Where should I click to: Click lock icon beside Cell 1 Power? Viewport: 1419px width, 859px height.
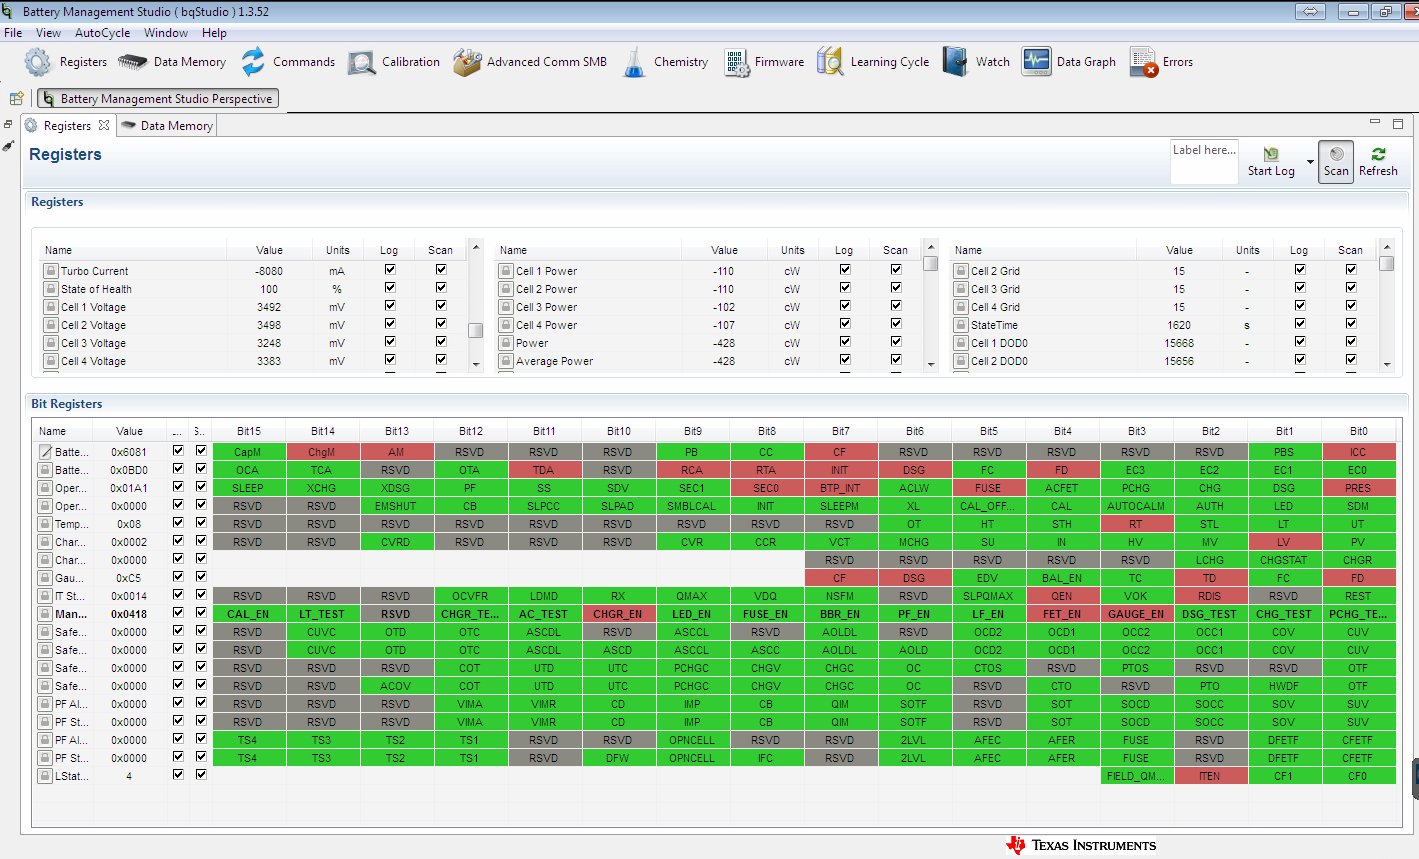tap(506, 270)
